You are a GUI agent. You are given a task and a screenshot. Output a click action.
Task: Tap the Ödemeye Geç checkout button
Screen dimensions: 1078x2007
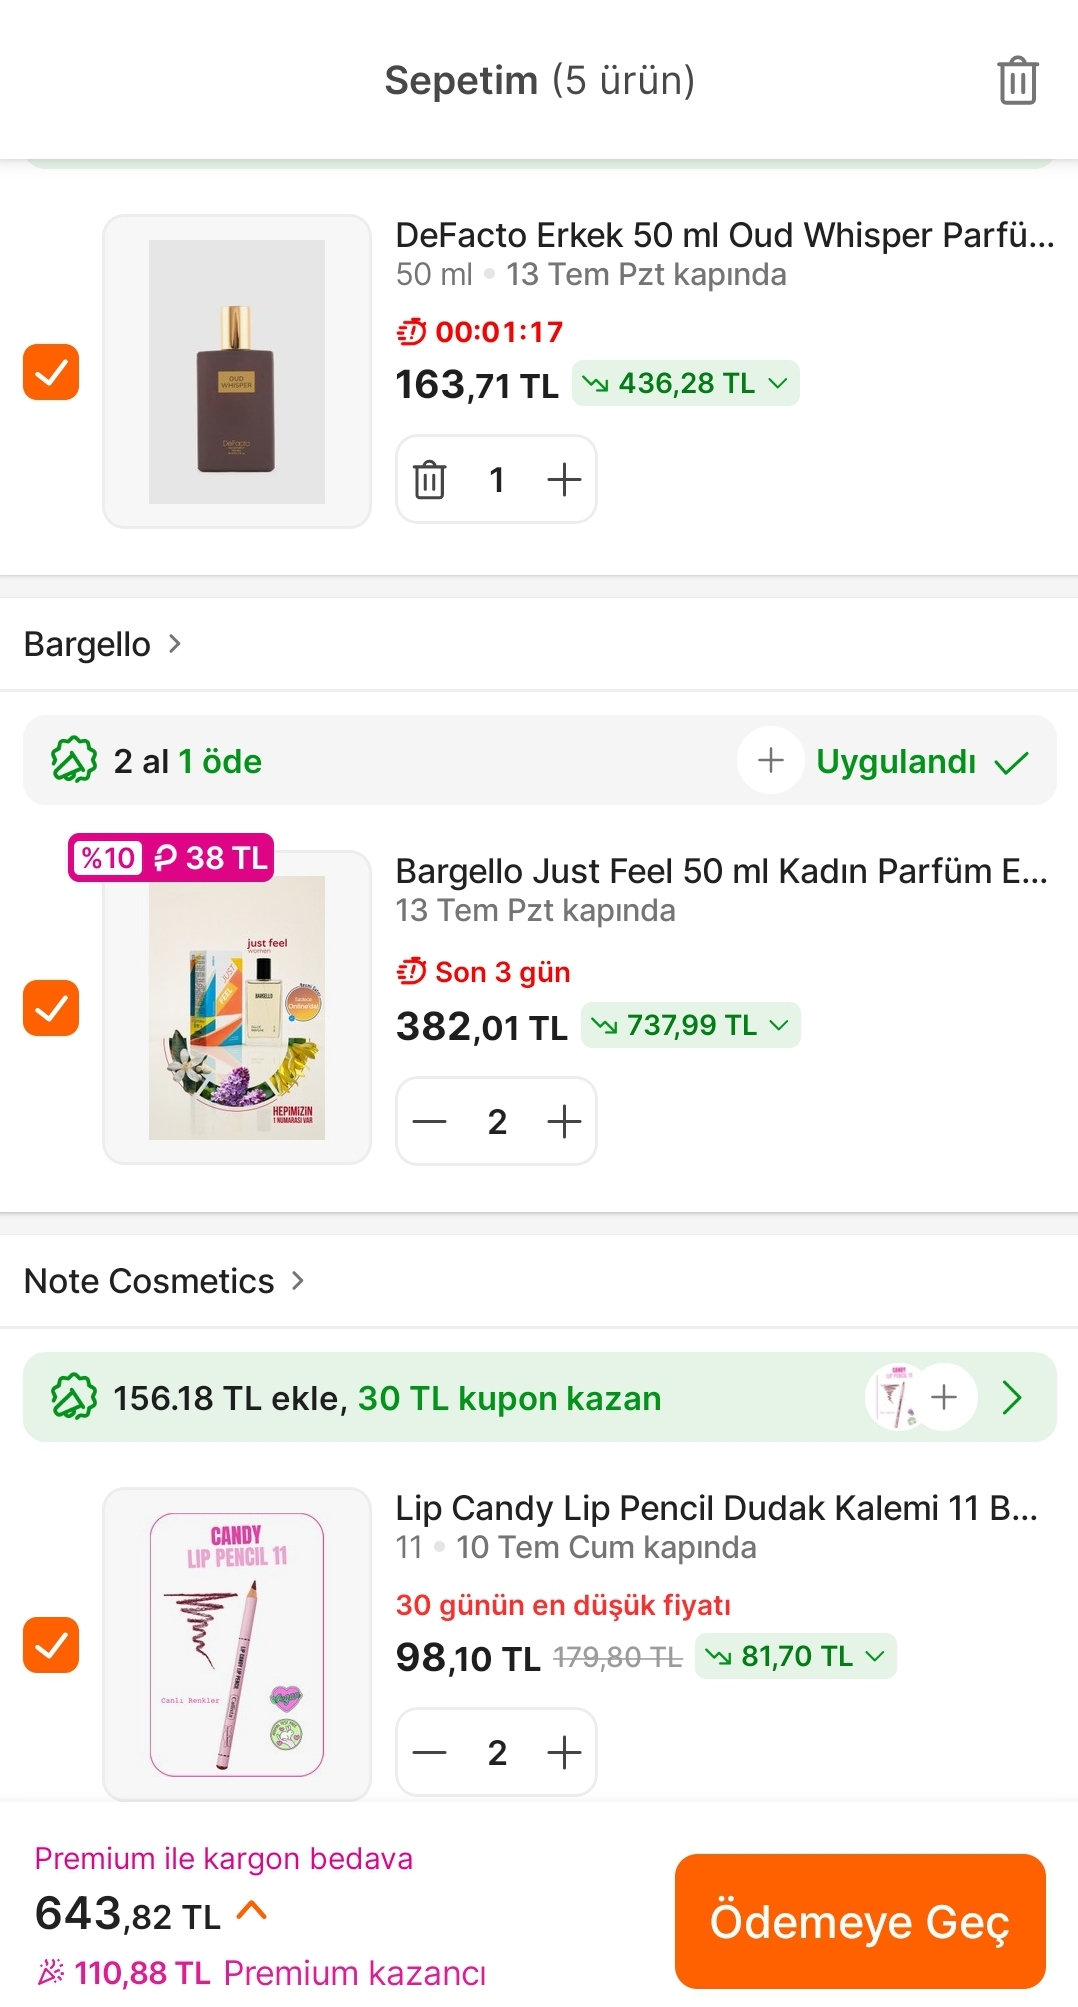[x=860, y=1921]
